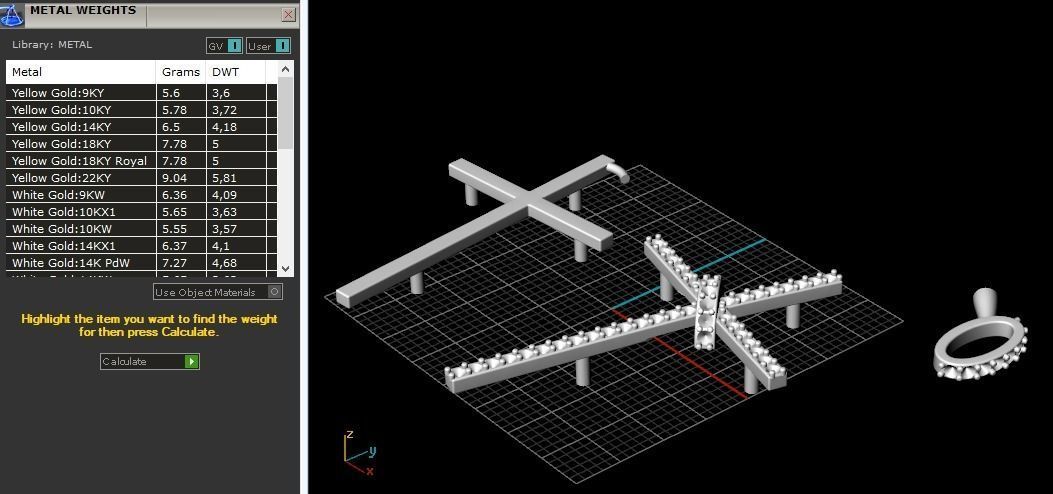This screenshot has width=1053, height=494.
Task: Click the DWT column header
Action: 236,72
